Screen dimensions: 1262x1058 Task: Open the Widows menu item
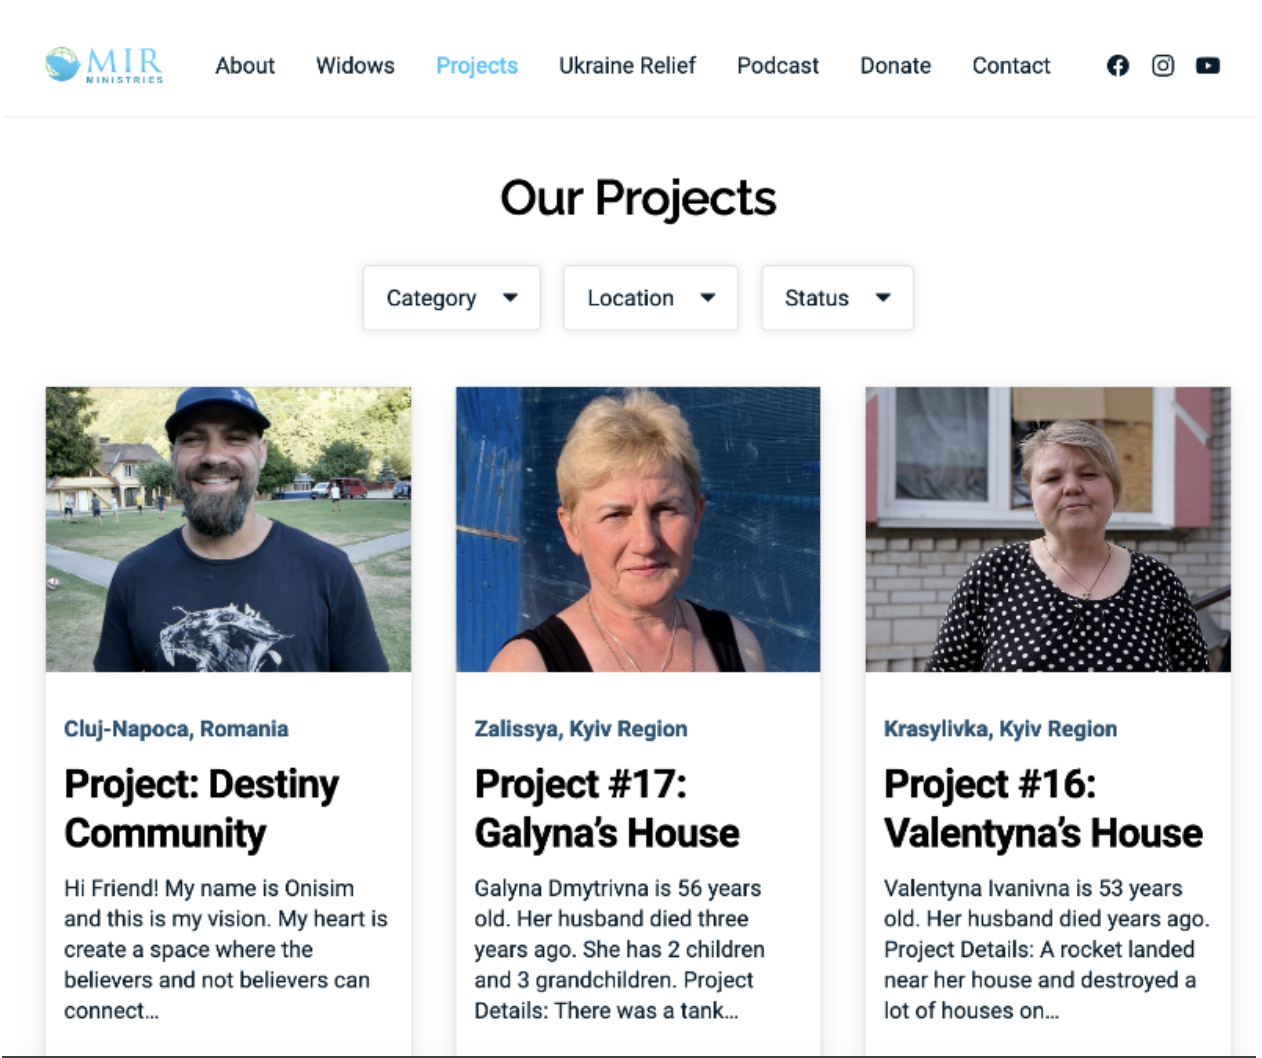tap(355, 66)
